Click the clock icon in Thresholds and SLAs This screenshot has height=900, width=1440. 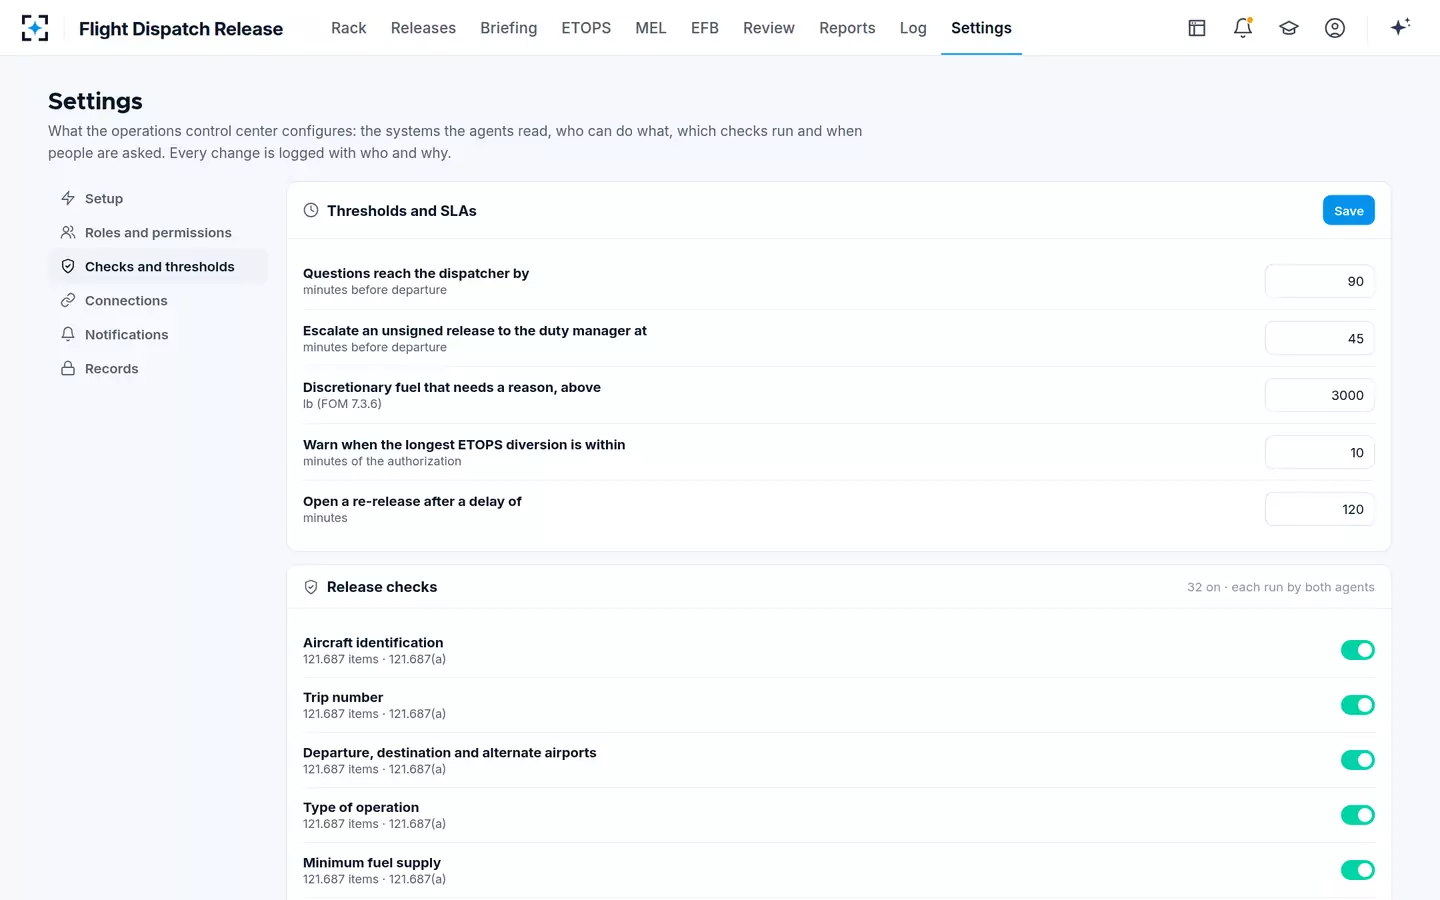point(311,210)
